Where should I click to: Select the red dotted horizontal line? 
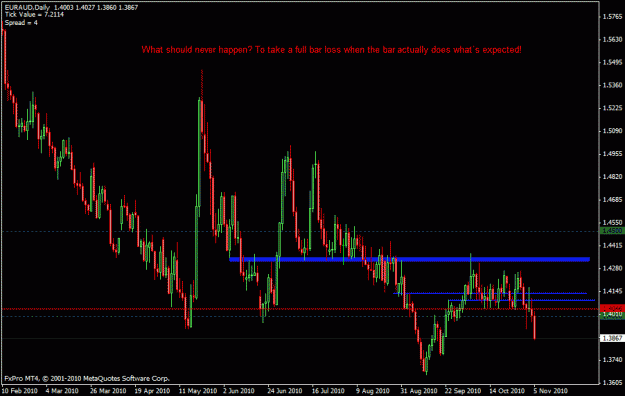tap(300, 309)
